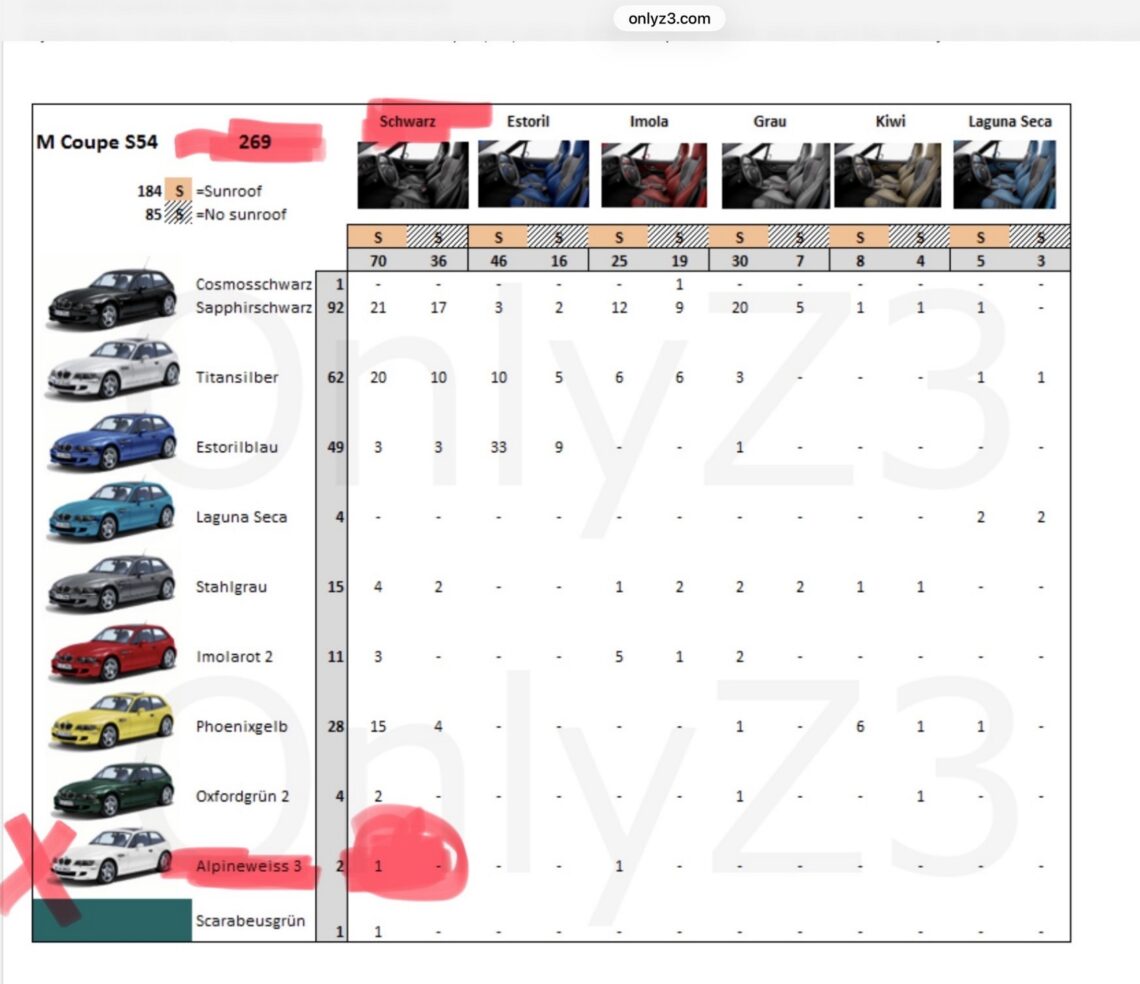The width and height of the screenshot is (1140, 984).
Task: Click the "=No sunroof" legend label
Action: (241, 215)
